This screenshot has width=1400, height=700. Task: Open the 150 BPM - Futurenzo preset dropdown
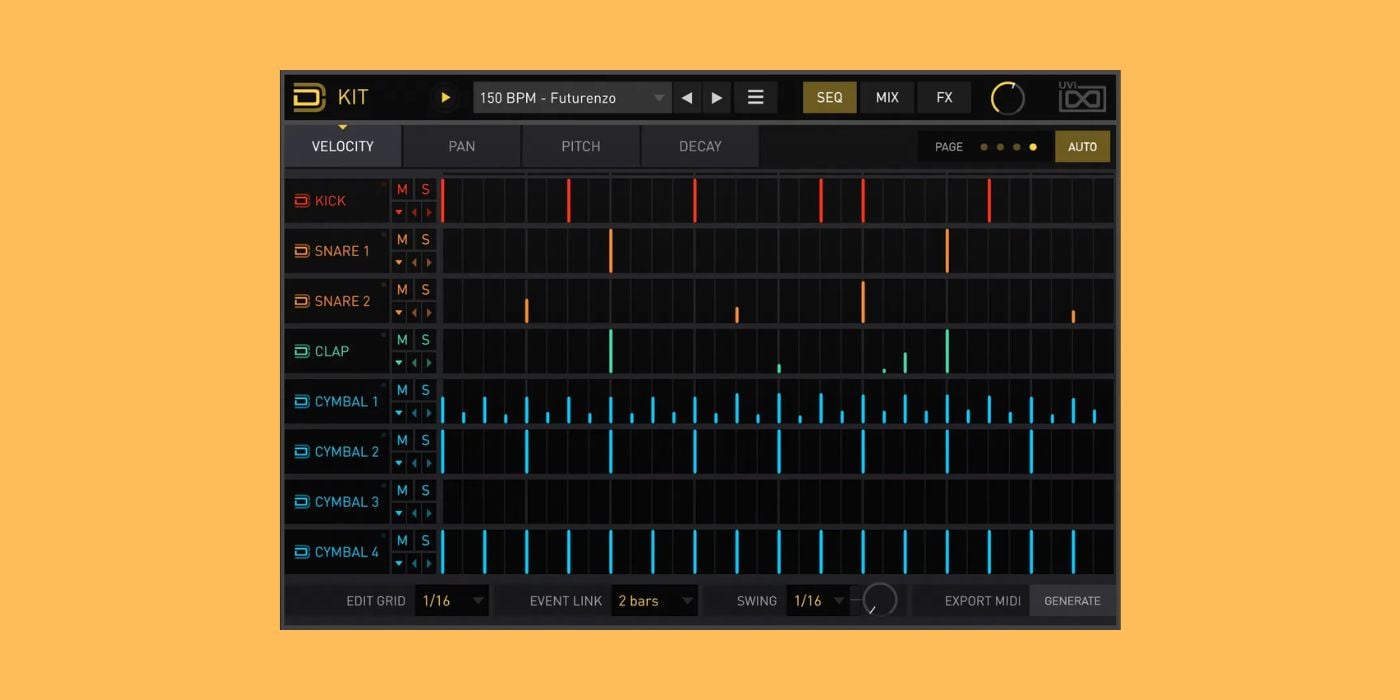click(x=572, y=98)
